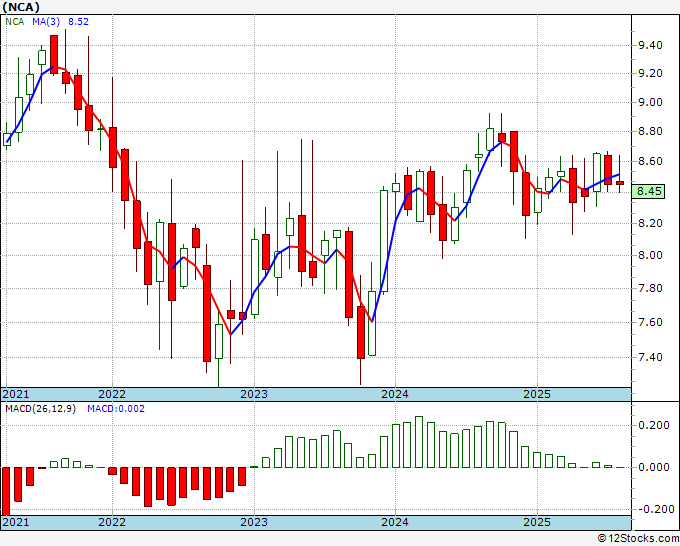Click the 0.200 MACD axis label

[654, 425]
